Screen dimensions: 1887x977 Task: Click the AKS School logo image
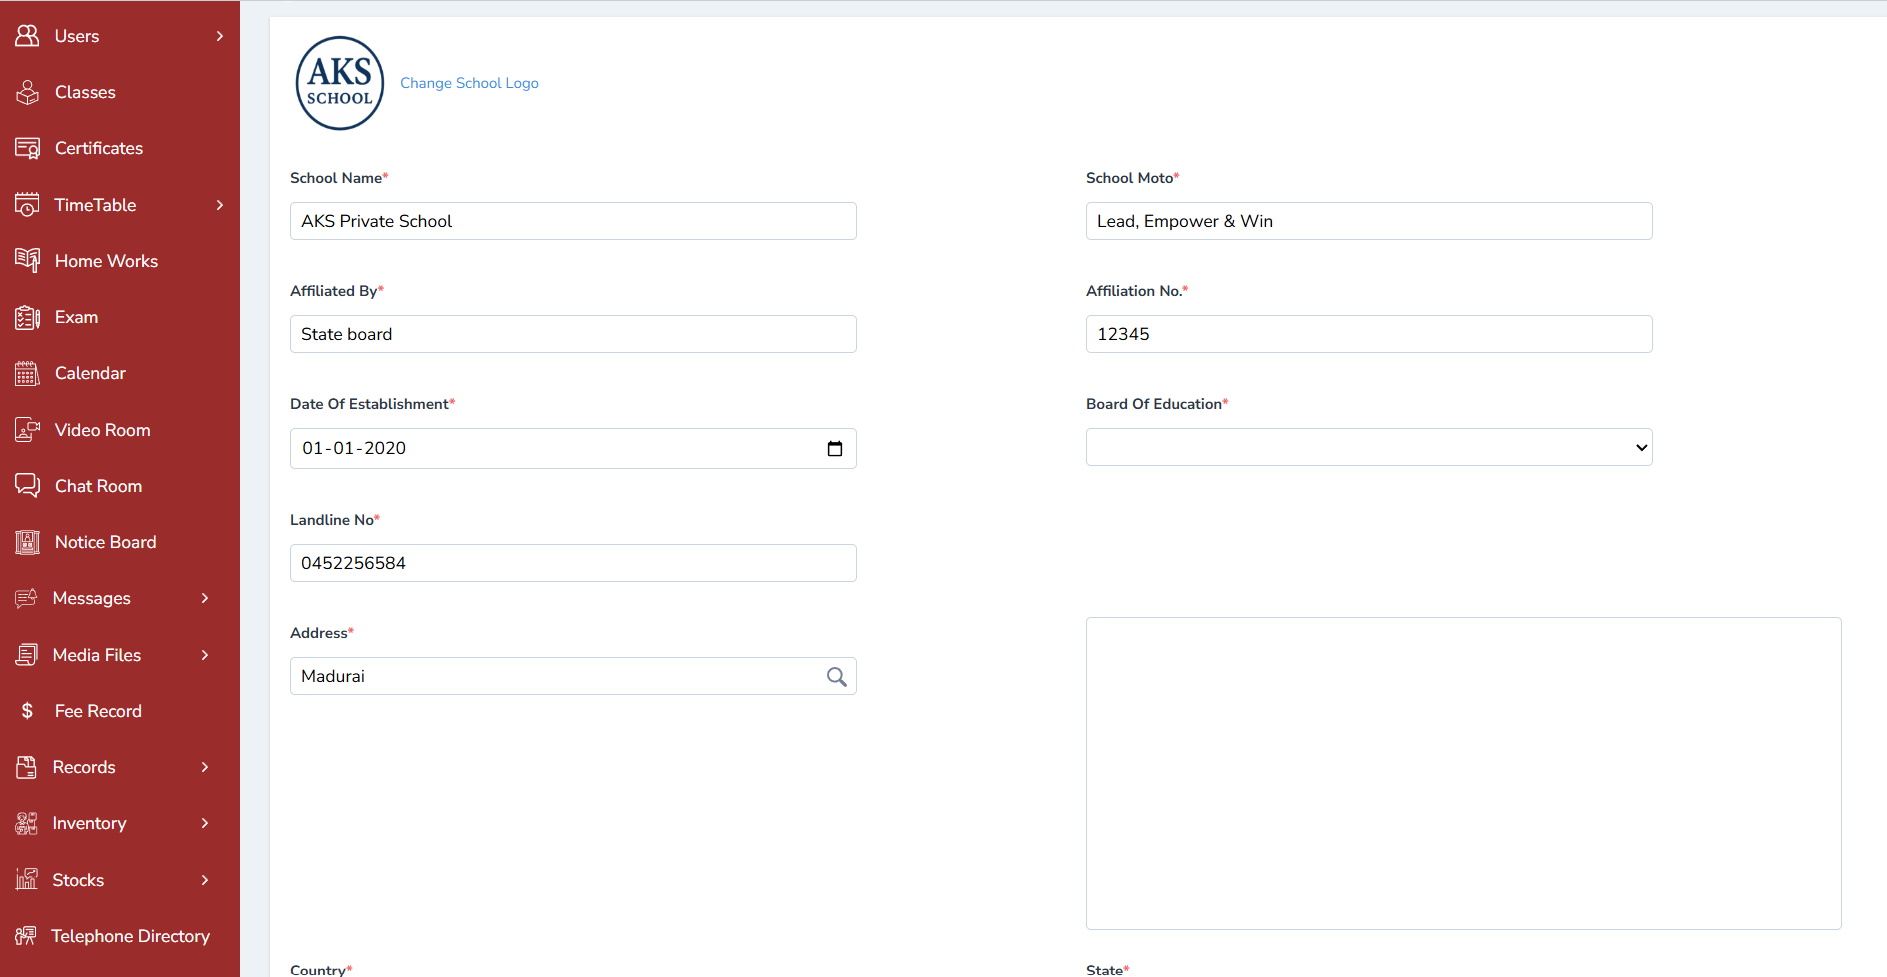pos(339,83)
